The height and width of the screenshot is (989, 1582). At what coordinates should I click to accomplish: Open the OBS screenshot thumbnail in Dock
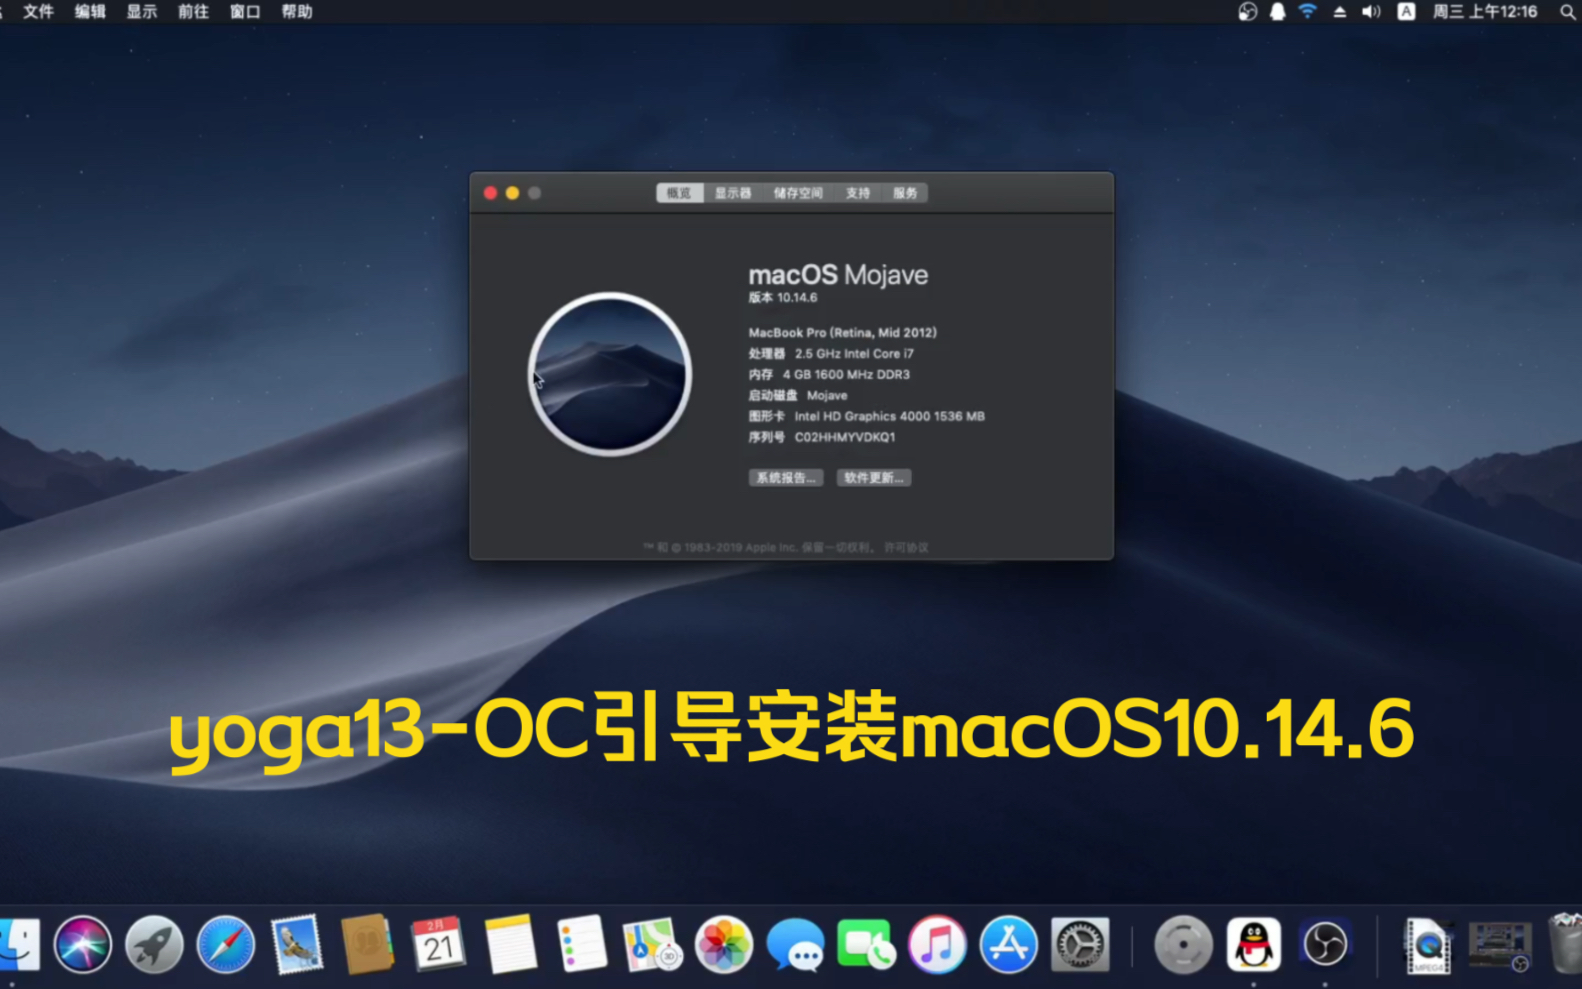[1500, 944]
